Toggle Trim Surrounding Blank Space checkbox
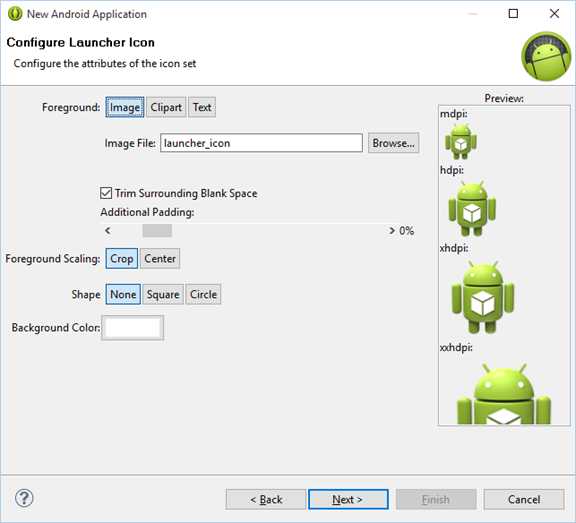The image size is (576, 523). (106, 193)
